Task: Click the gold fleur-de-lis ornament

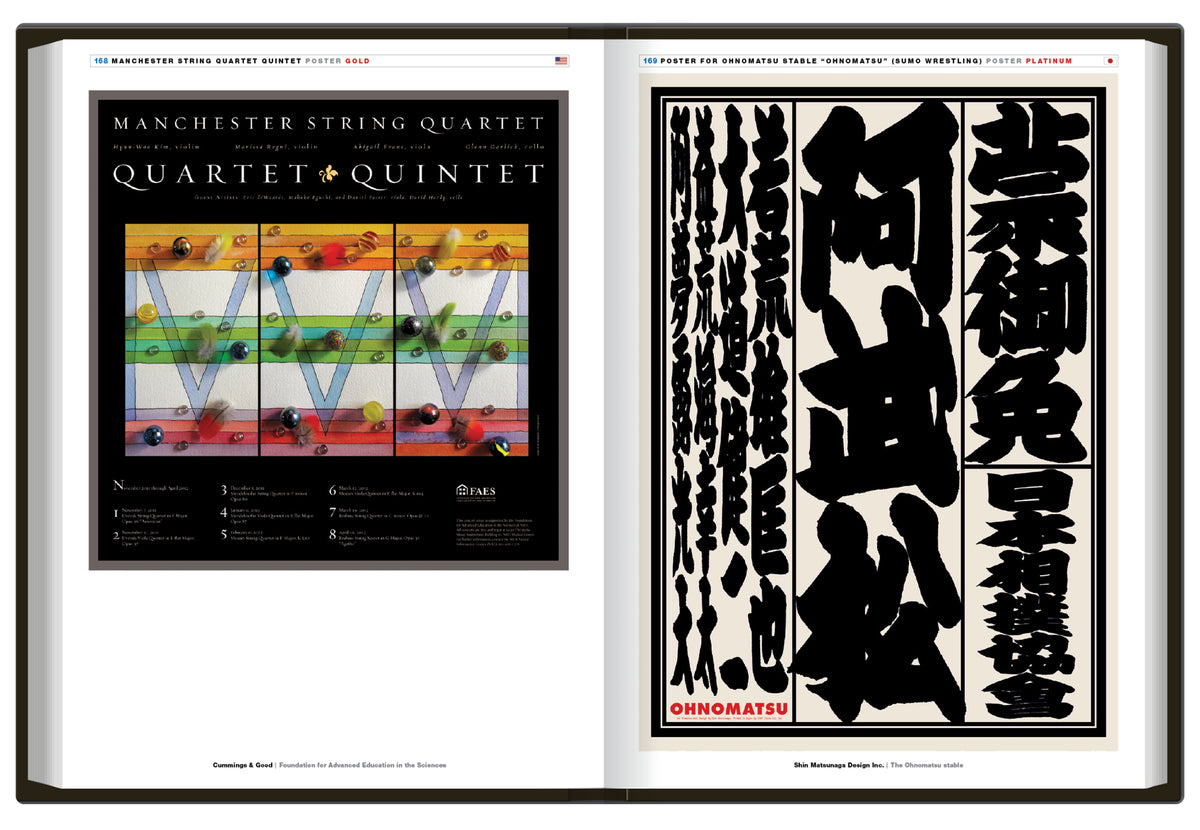Action: pos(328,175)
